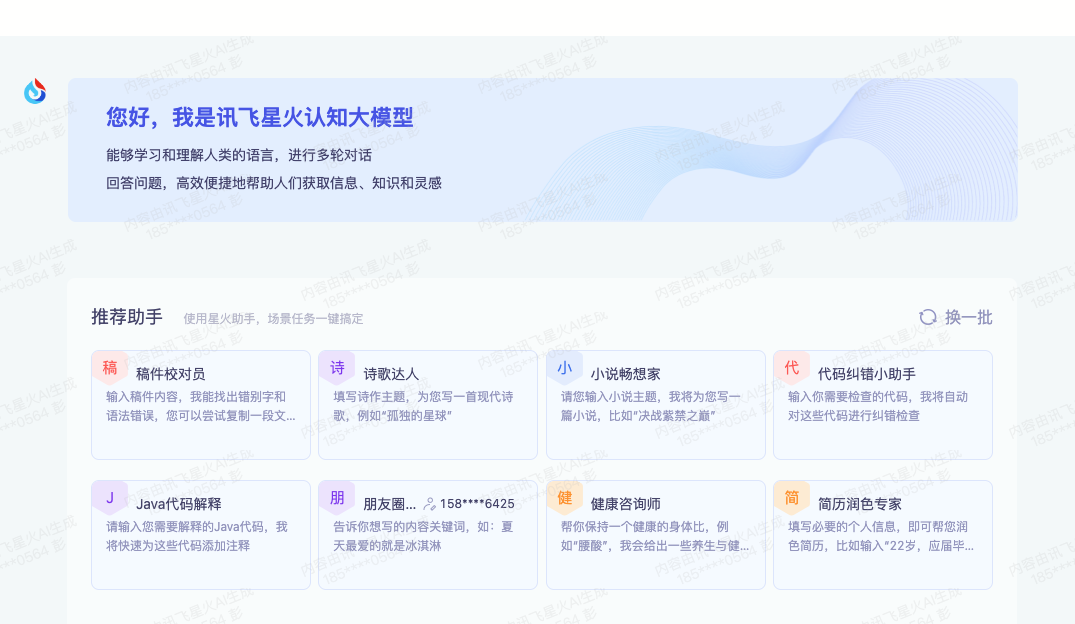
Task: Click the 健 badge icon on the 健康咨询师 card
Action: (564, 498)
